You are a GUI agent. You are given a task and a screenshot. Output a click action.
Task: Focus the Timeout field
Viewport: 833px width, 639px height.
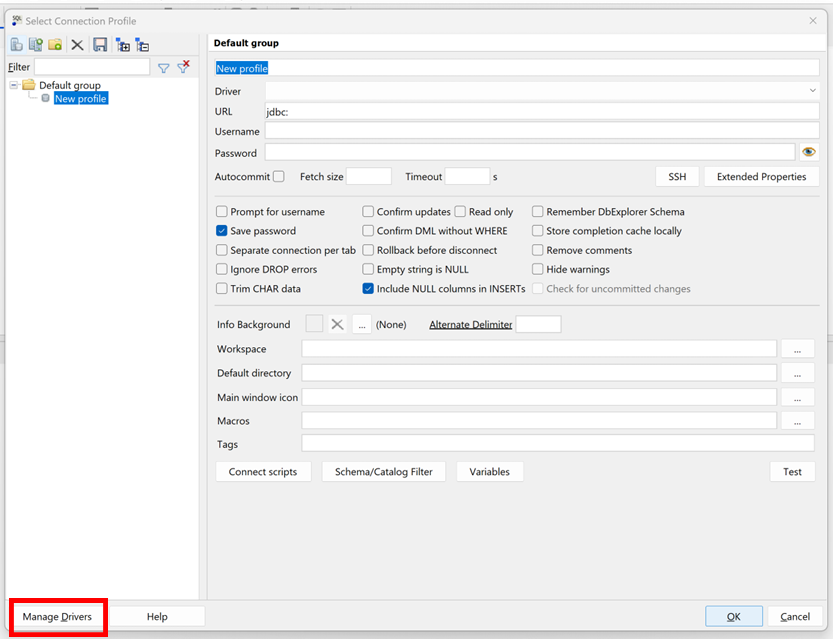[467, 176]
